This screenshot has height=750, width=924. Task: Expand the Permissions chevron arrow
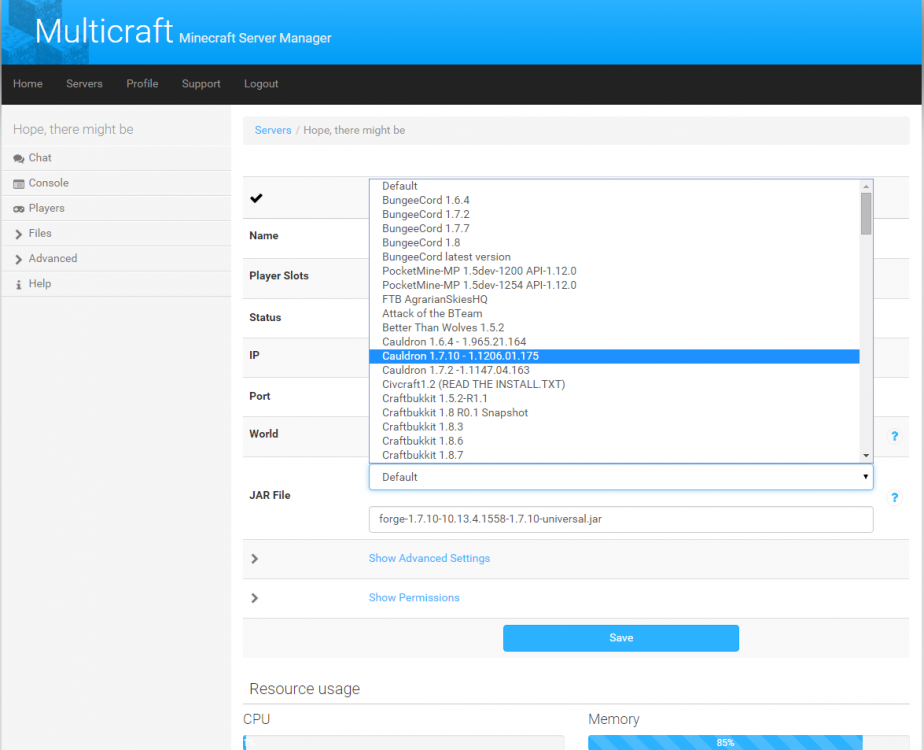(x=255, y=598)
